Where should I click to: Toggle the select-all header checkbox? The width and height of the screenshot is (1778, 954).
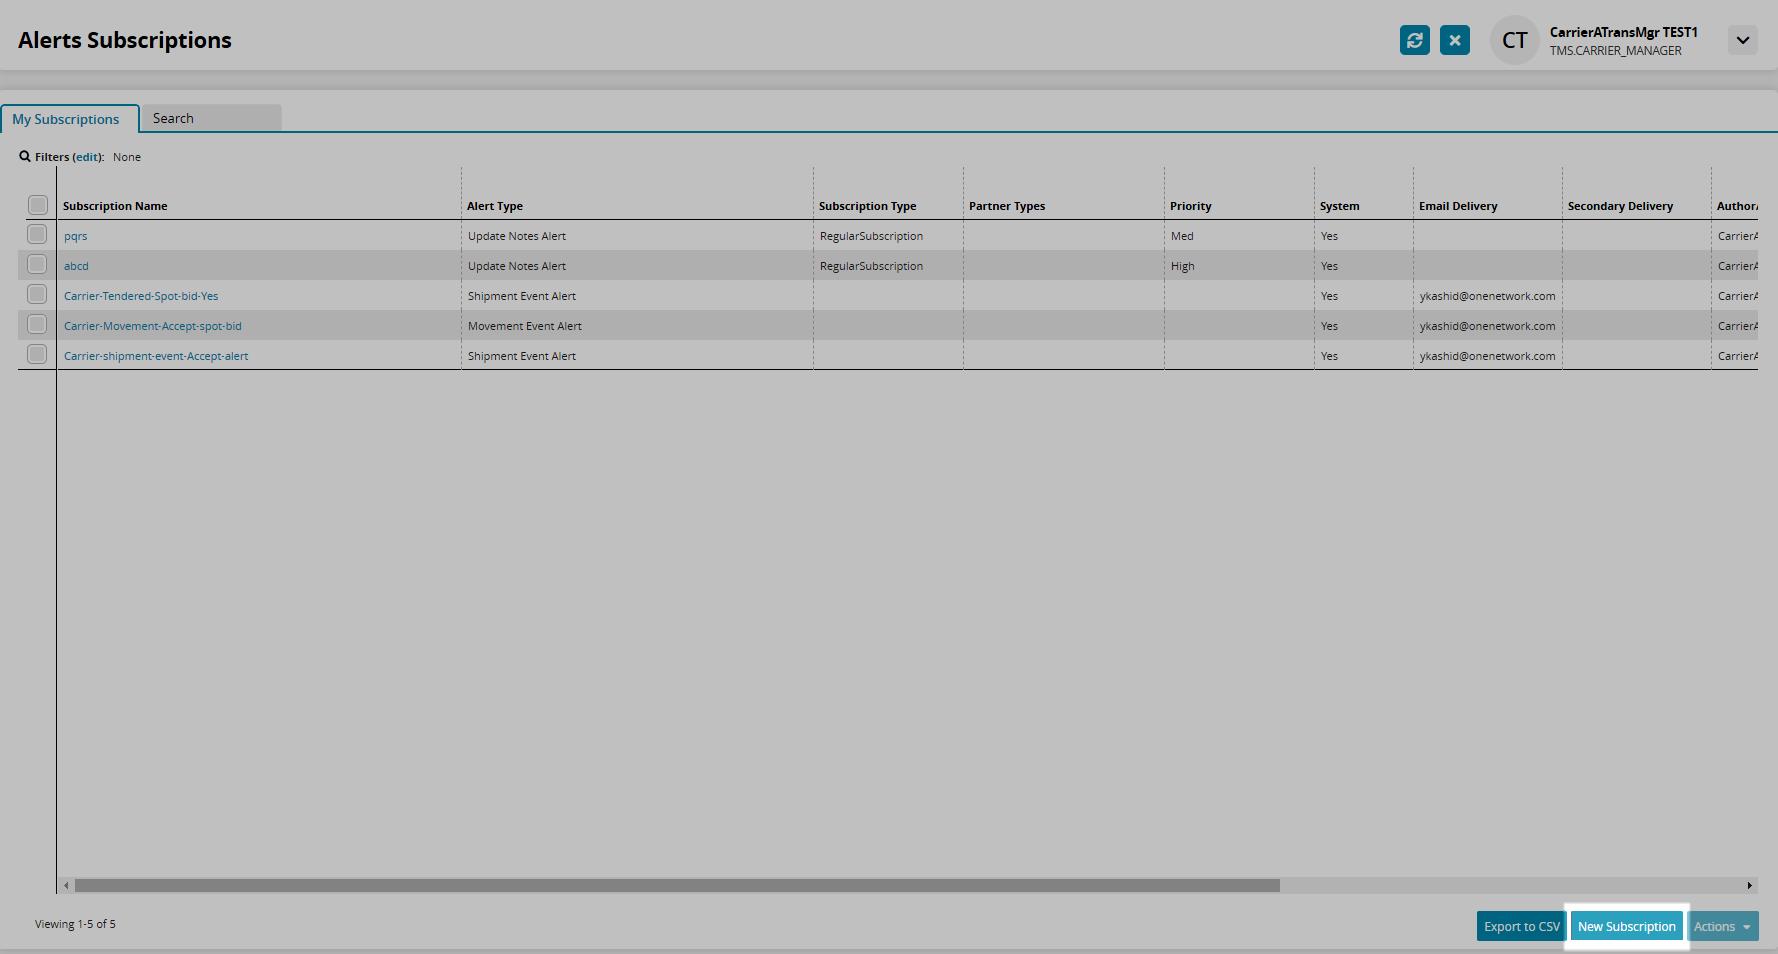38,205
